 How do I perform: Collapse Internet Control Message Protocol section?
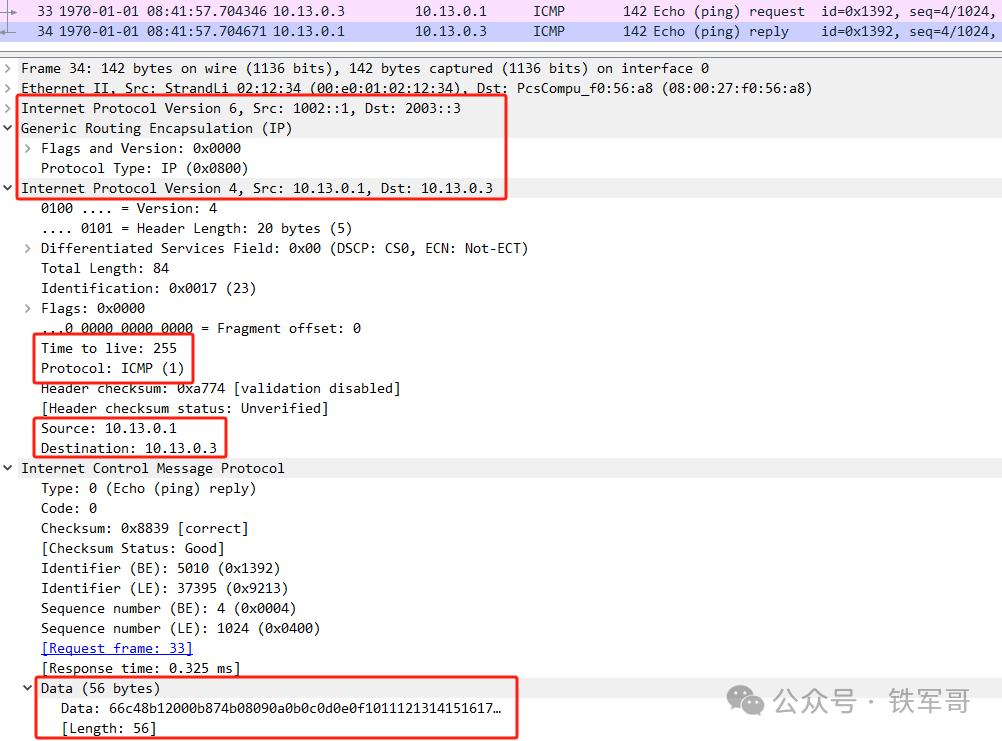pos(8,468)
